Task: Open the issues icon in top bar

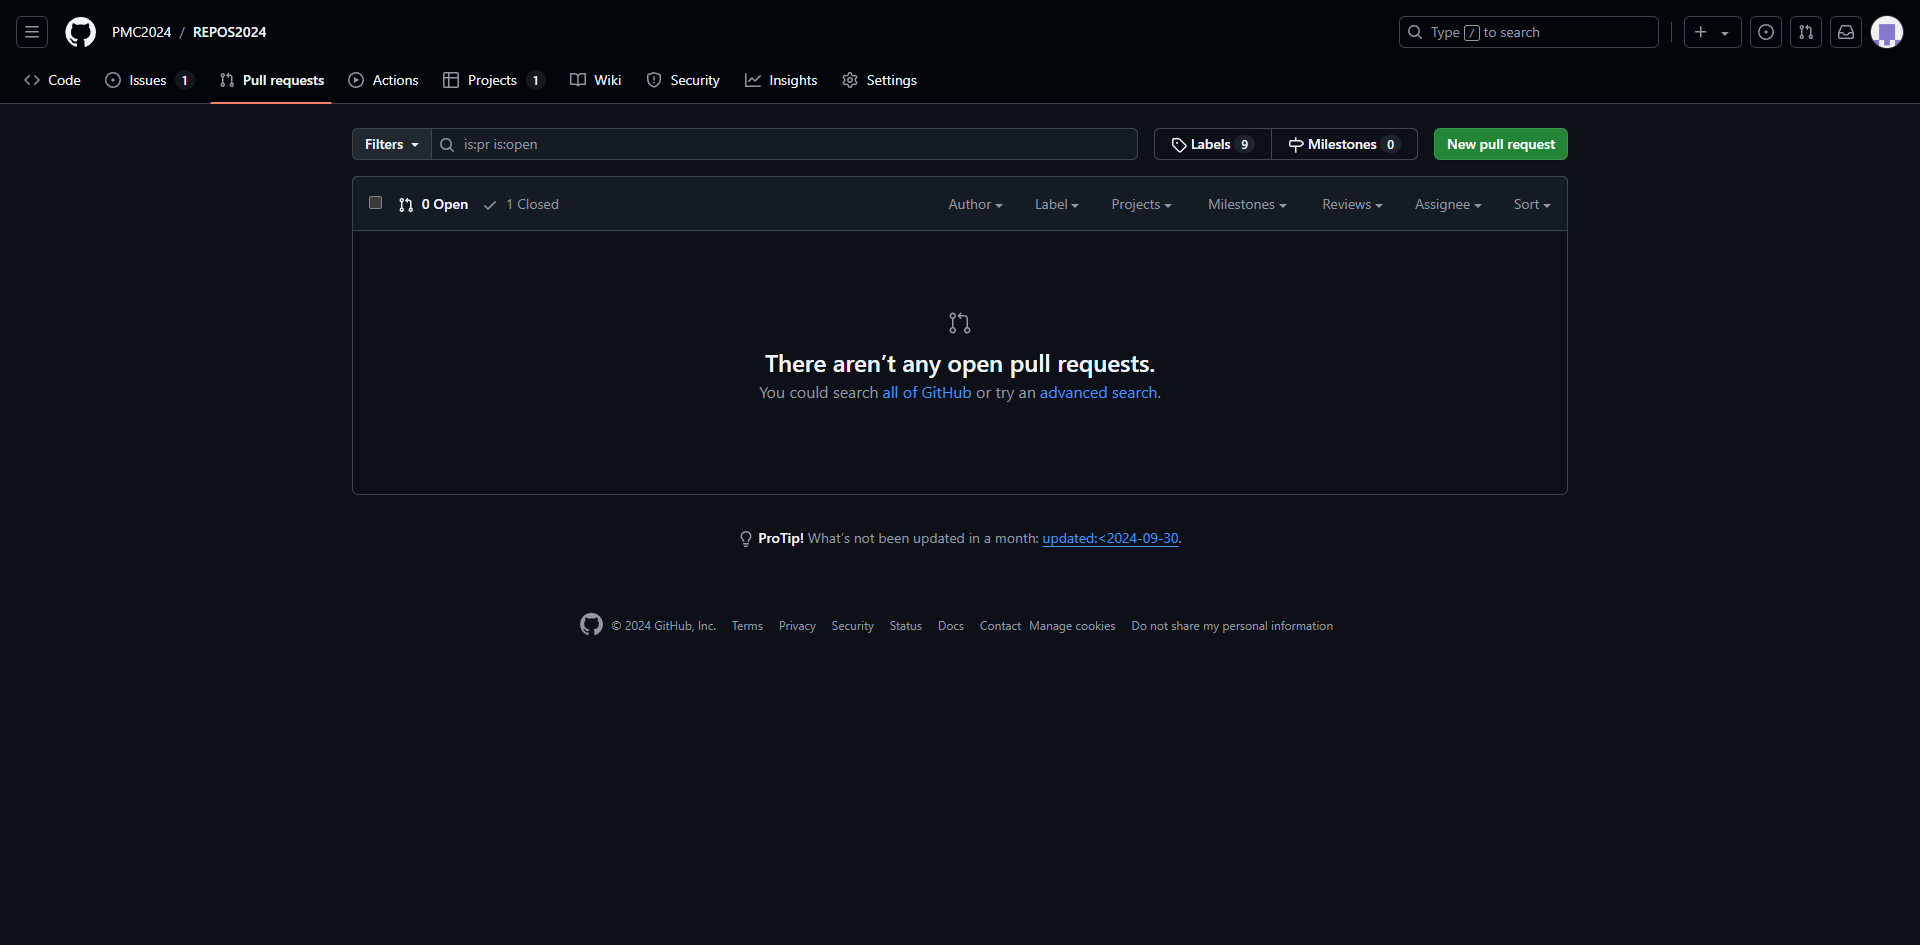Action: point(1765,32)
